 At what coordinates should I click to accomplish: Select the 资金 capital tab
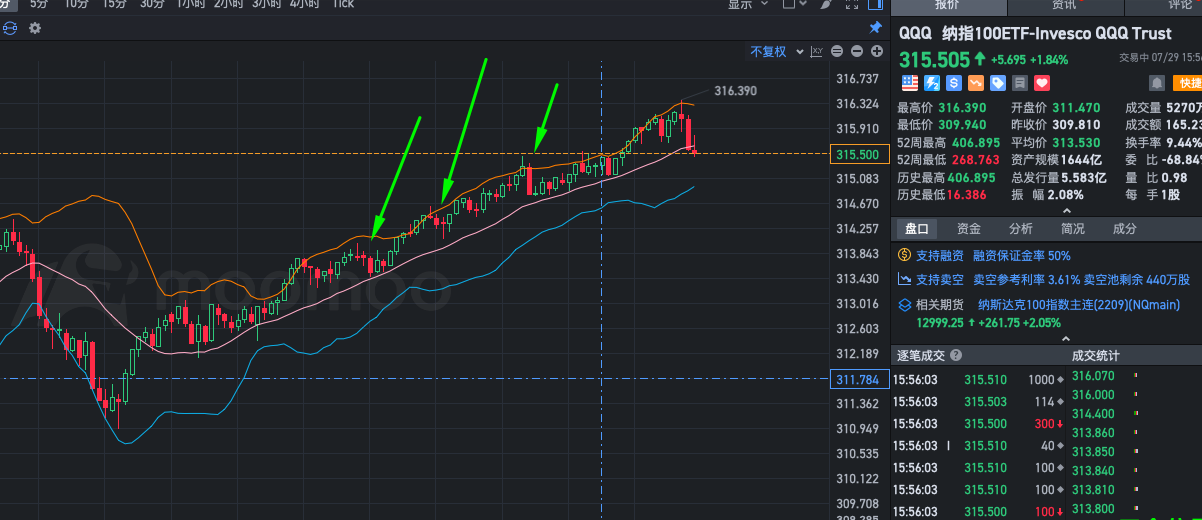(x=969, y=229)
